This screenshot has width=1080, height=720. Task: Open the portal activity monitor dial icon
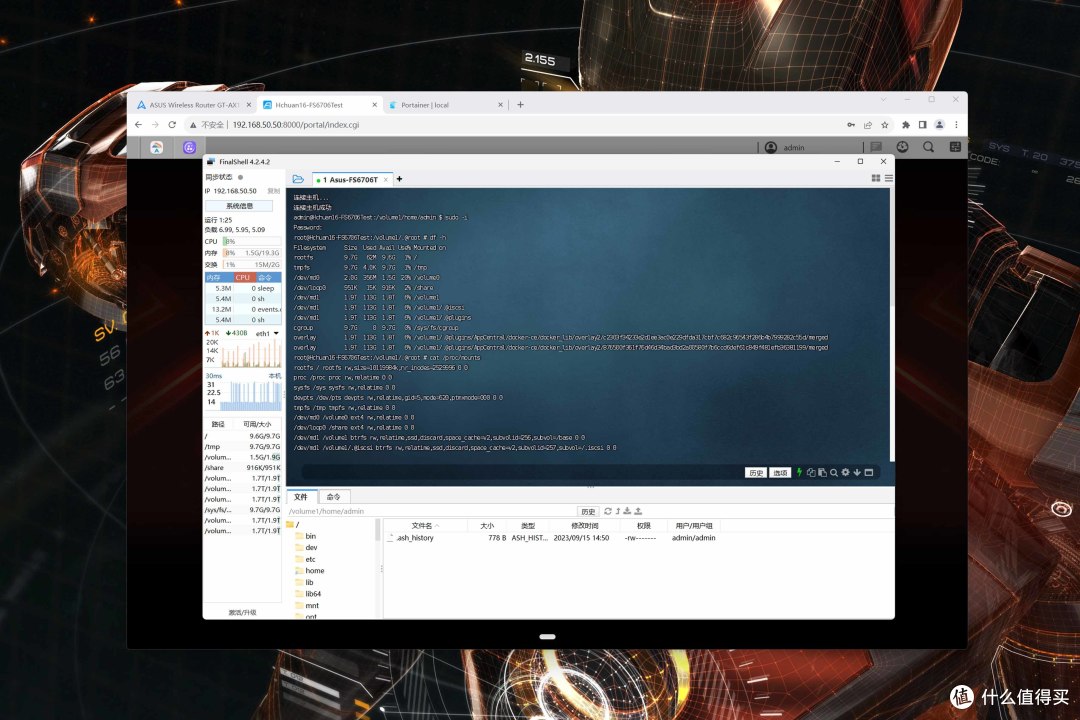pyautogui.click(x=902, y=147)
